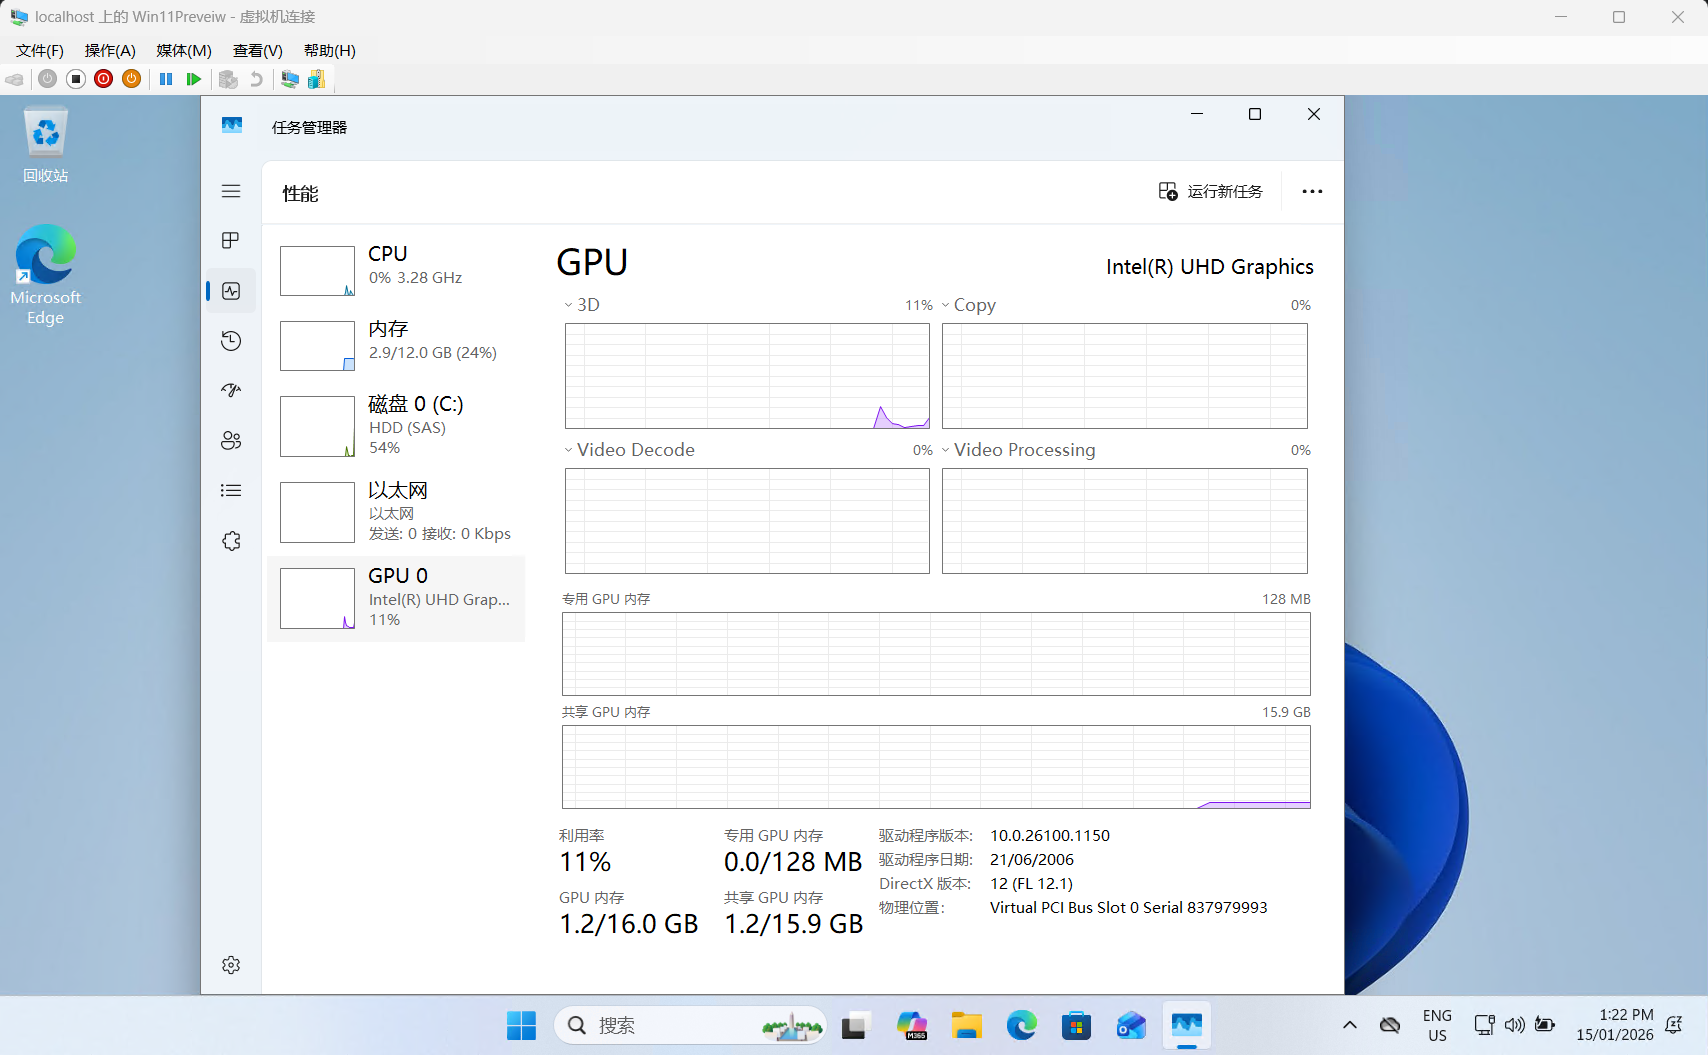Open the App history sidebar icon
This screenshot has width=1708, height=1055.
pyautogui.click(x=231, y=341)
